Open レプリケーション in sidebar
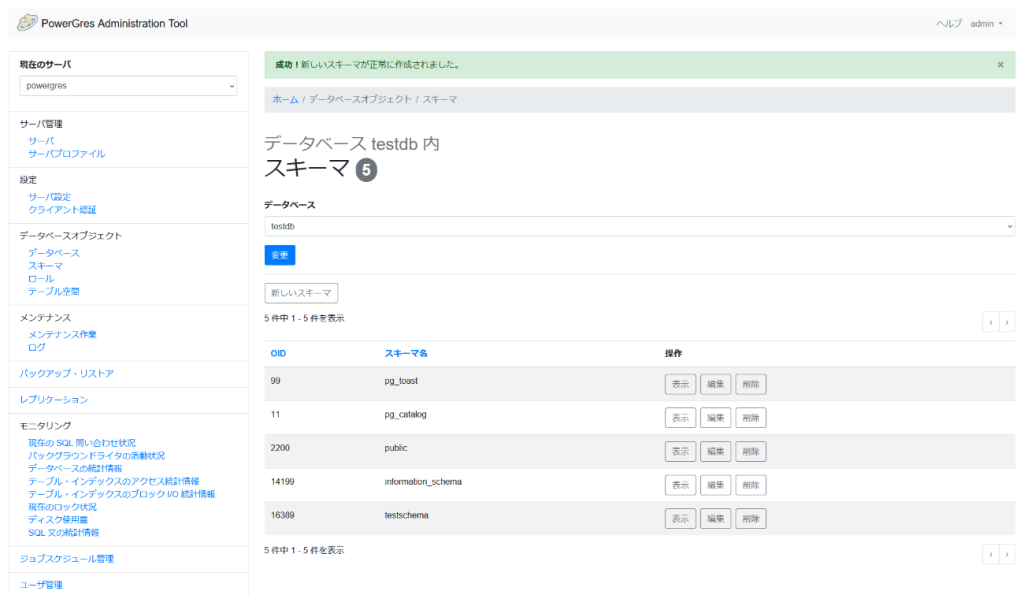This screenshot has height=595, width=1024. coord(54,400)
